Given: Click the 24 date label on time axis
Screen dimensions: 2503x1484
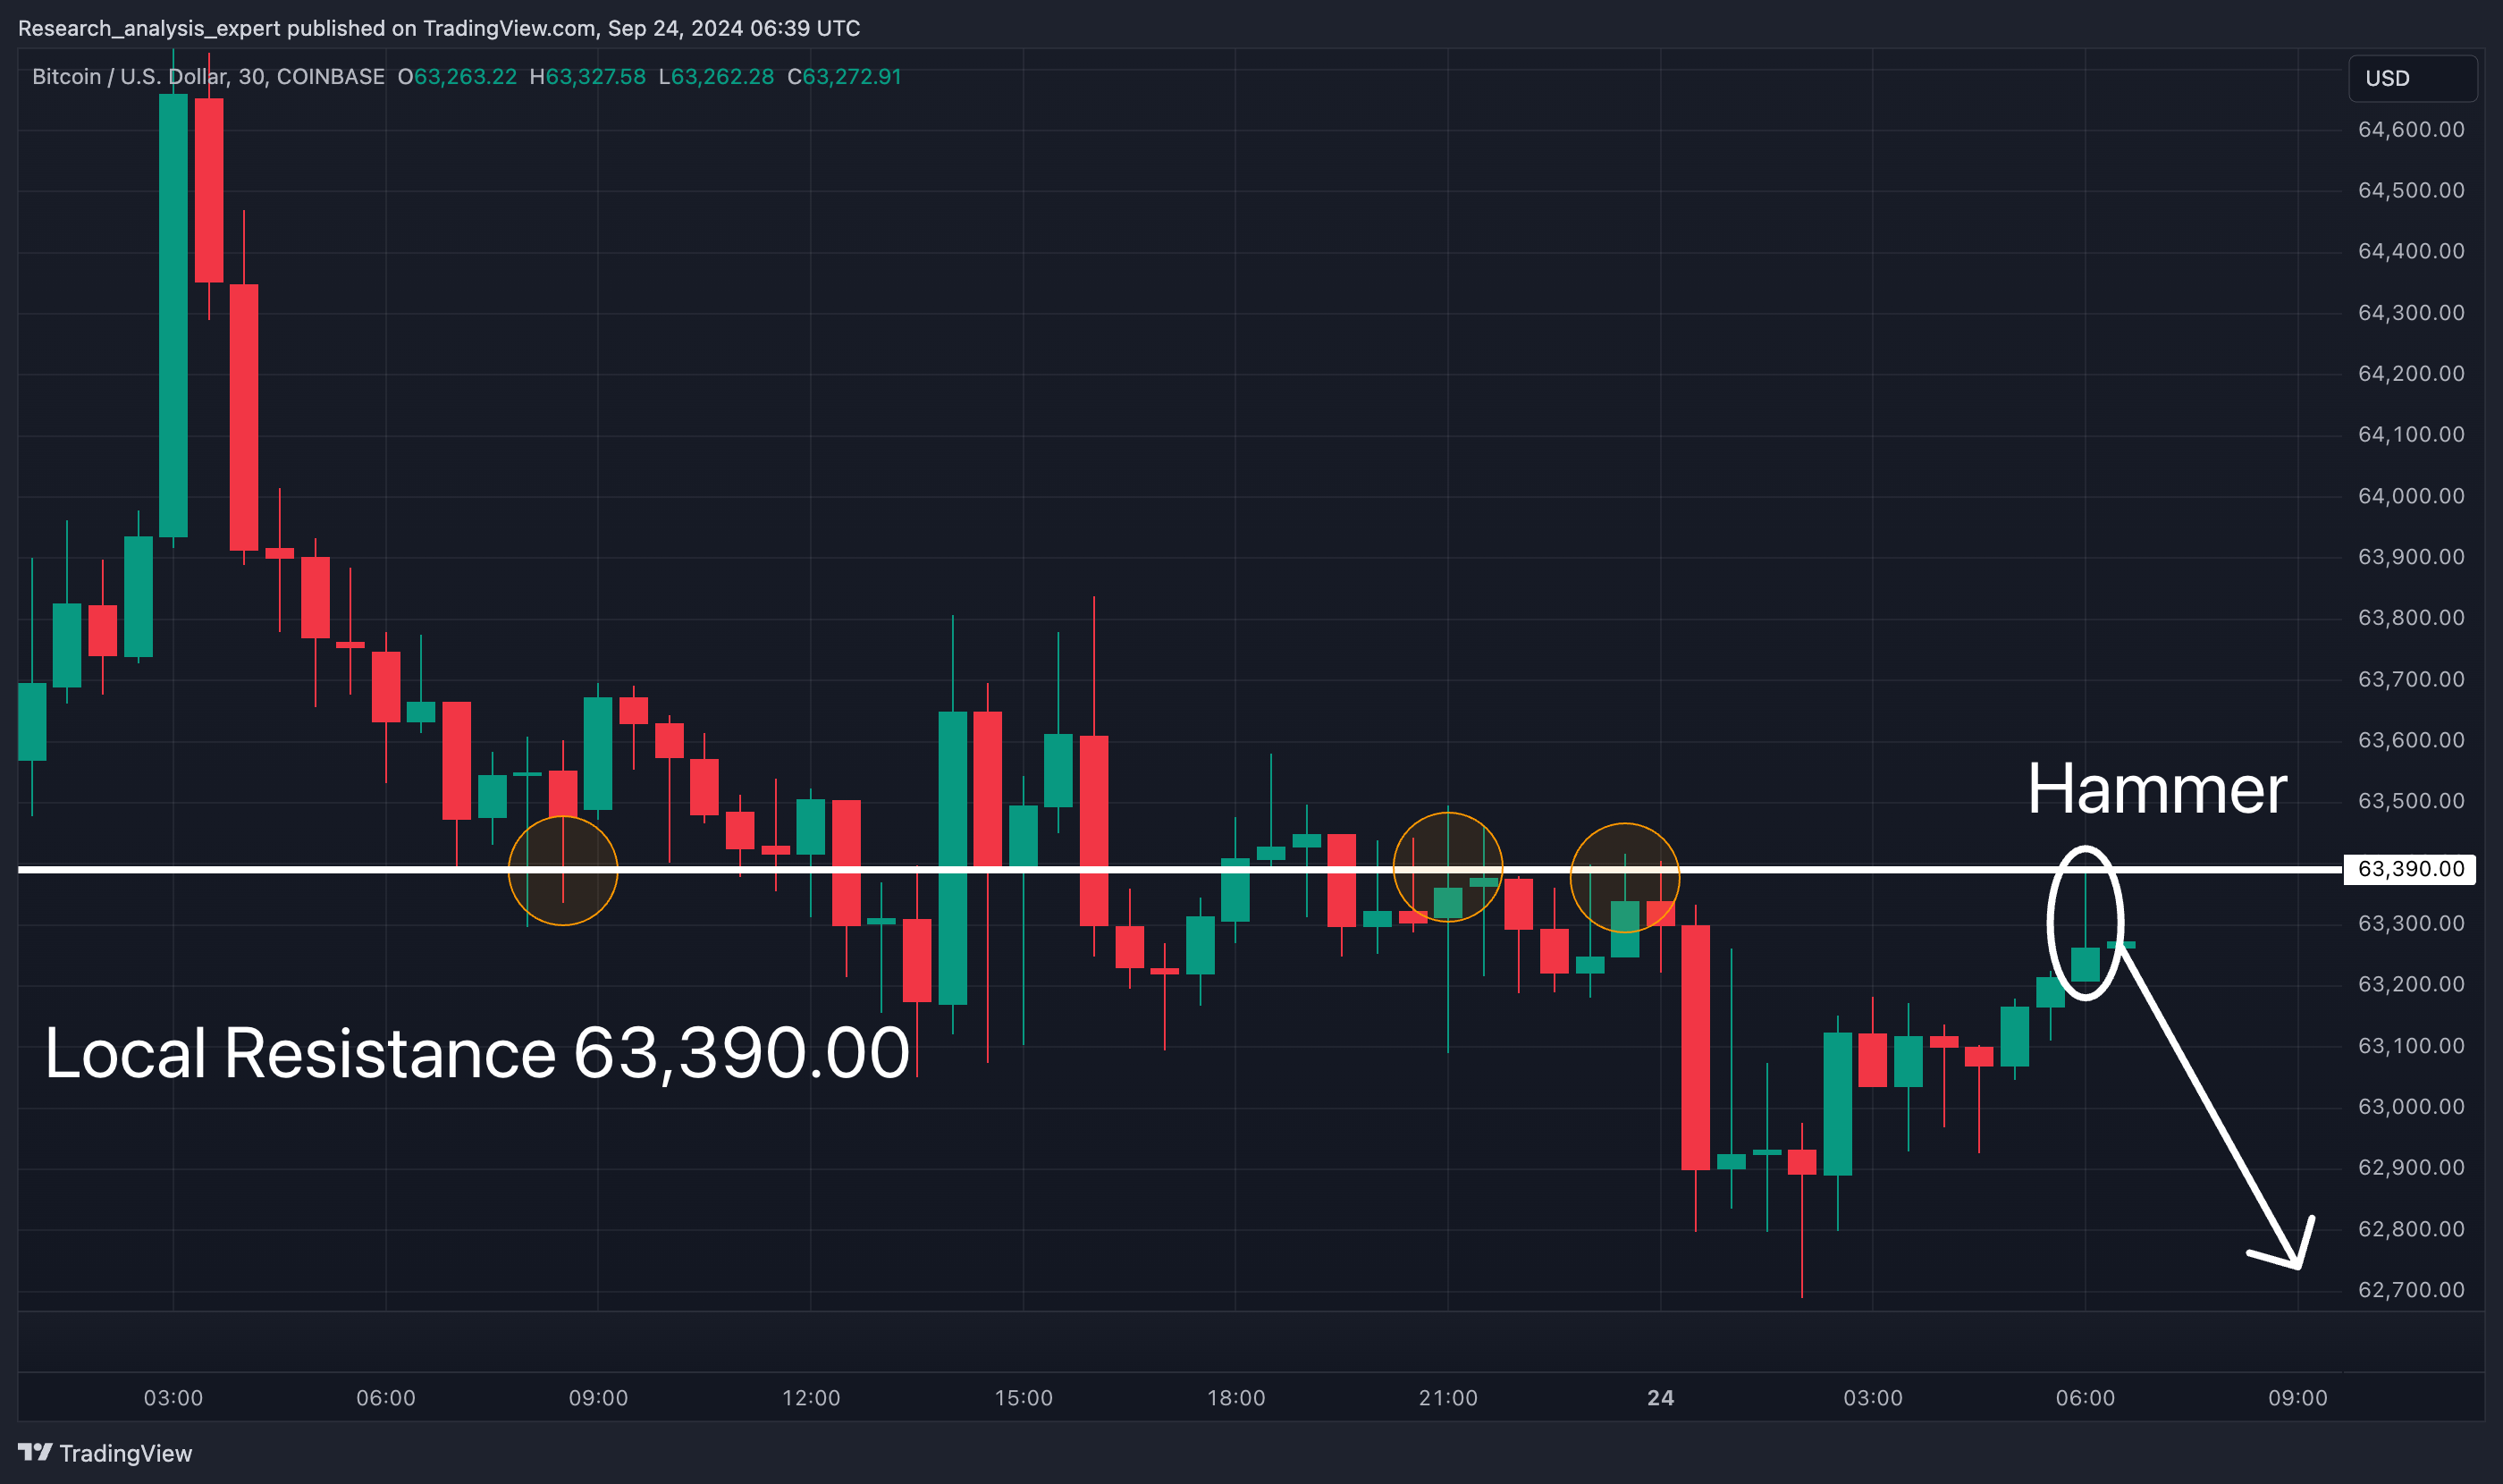Looking at the screenshot, I should click(x=1660, y=1398).
